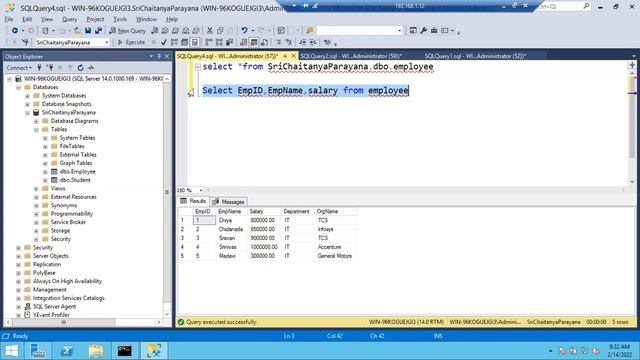This screenshot has height=360, width=640.
Task: Toggle Include Client Statistics icon
Action: [229, 42]
